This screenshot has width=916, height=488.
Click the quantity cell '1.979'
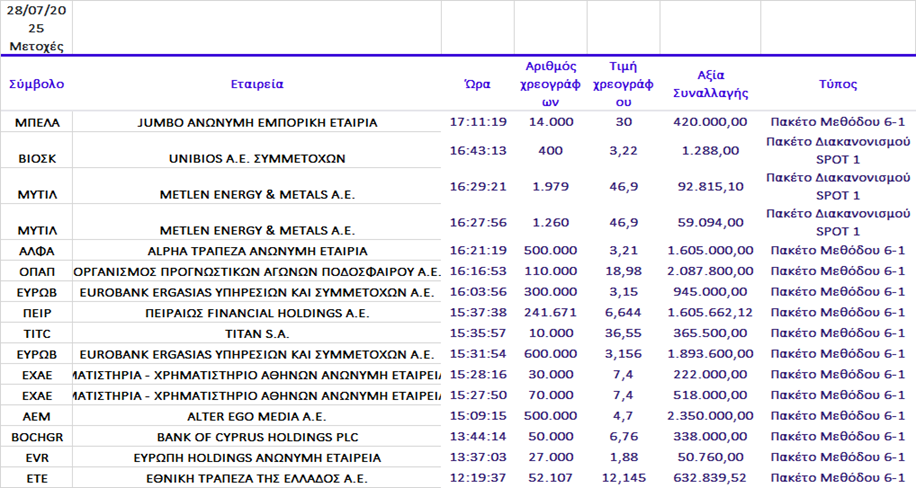550,186
